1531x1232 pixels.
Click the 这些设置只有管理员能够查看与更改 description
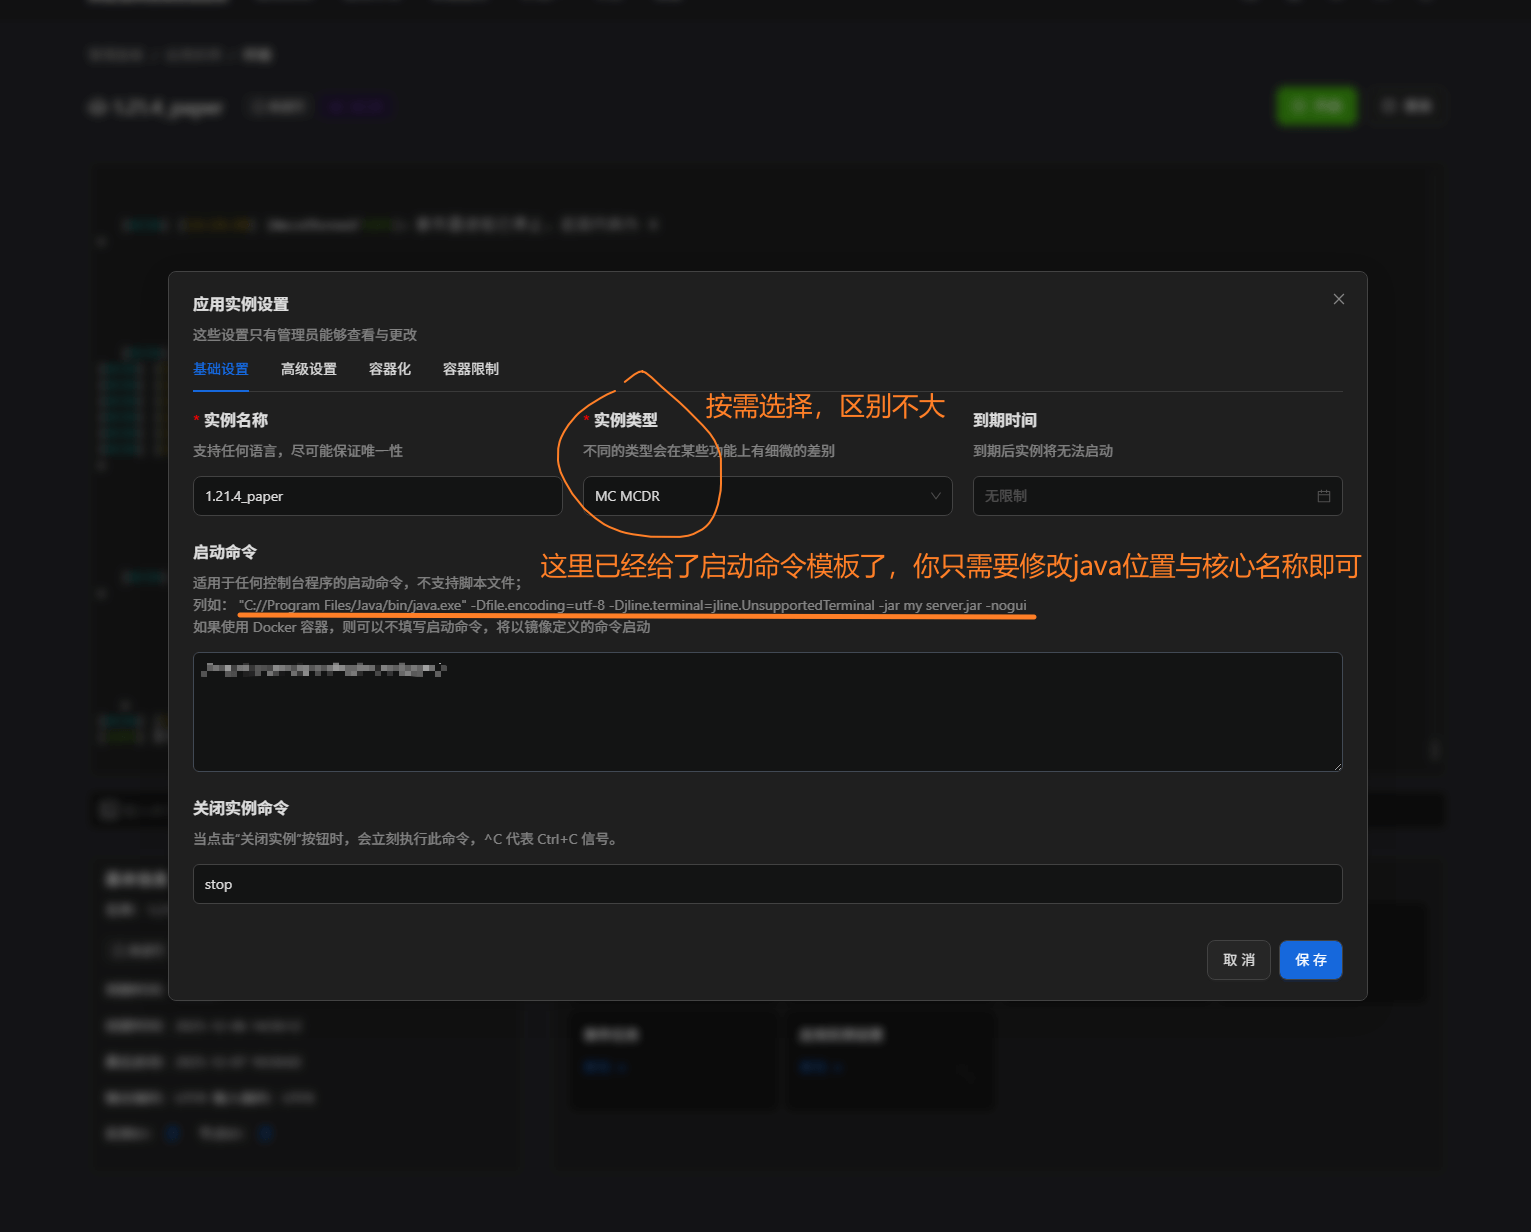tap(305, 335)
